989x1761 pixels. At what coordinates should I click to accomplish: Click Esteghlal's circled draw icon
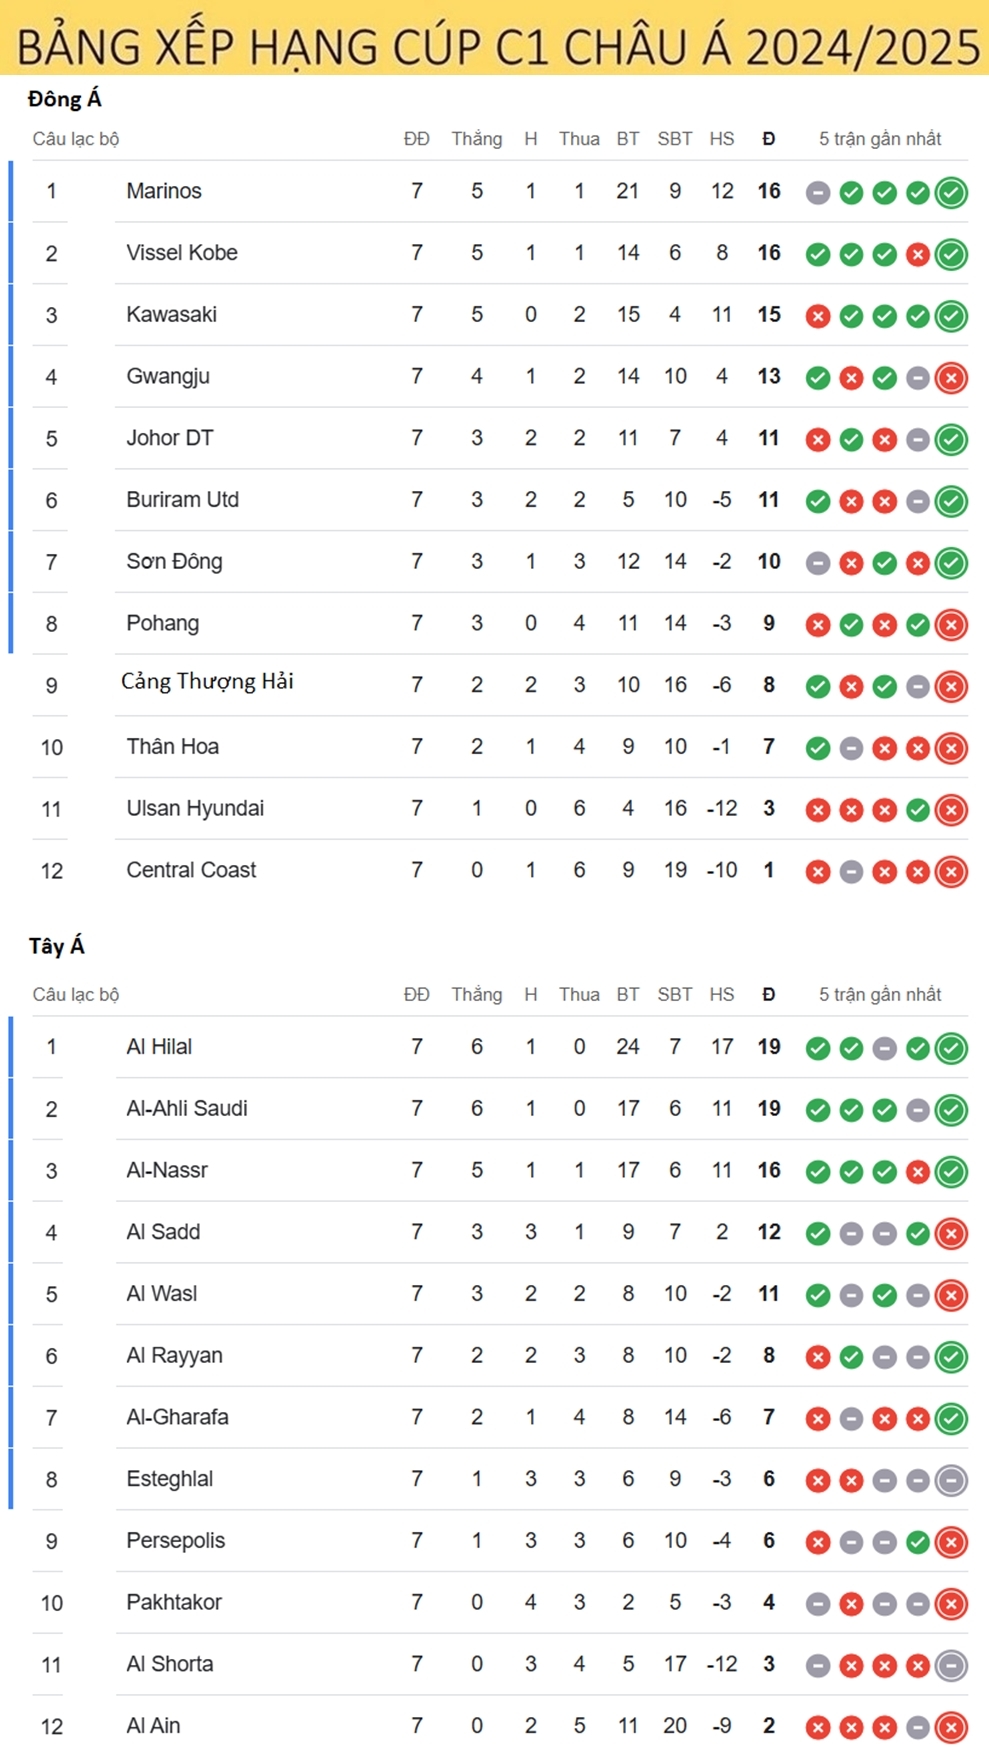coord(951,1480)
